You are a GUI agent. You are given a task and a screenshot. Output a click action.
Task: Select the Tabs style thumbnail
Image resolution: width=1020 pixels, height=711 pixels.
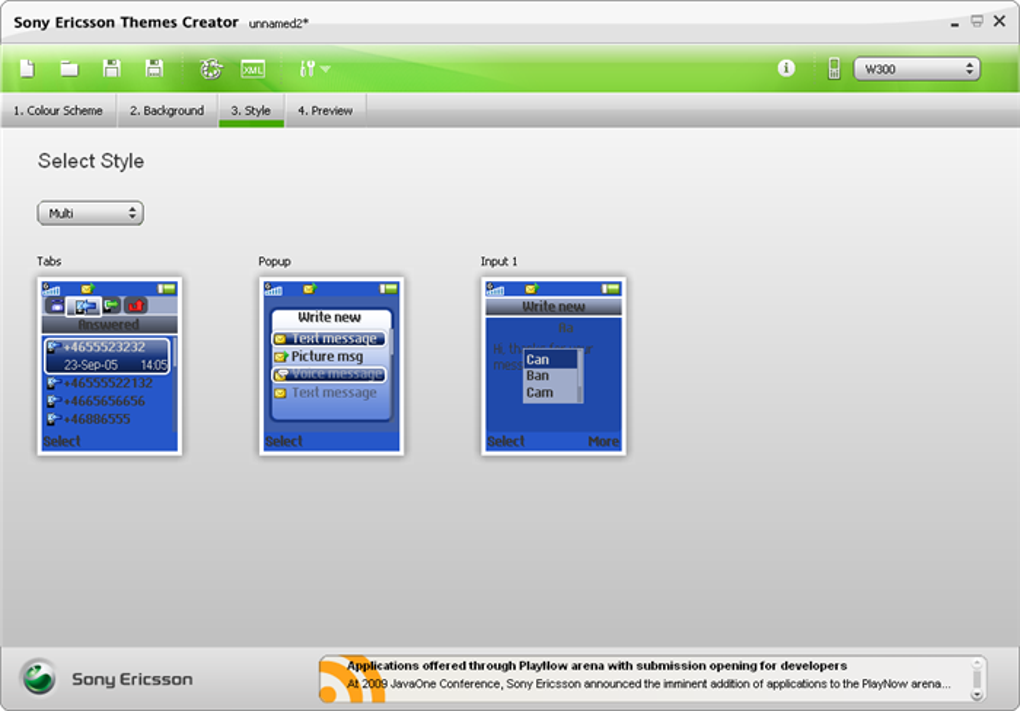pos(109,366)
